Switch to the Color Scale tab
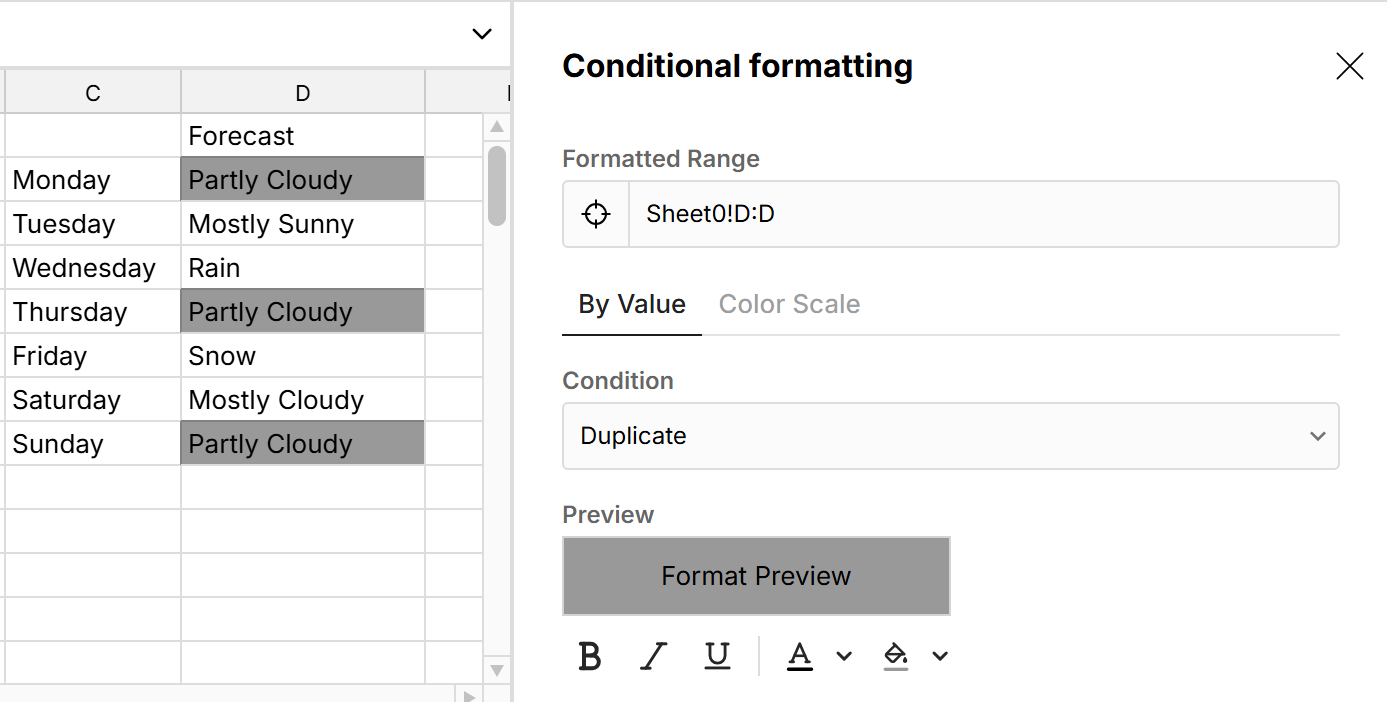Screen dimensions: 1387x702 click(789, 304)
